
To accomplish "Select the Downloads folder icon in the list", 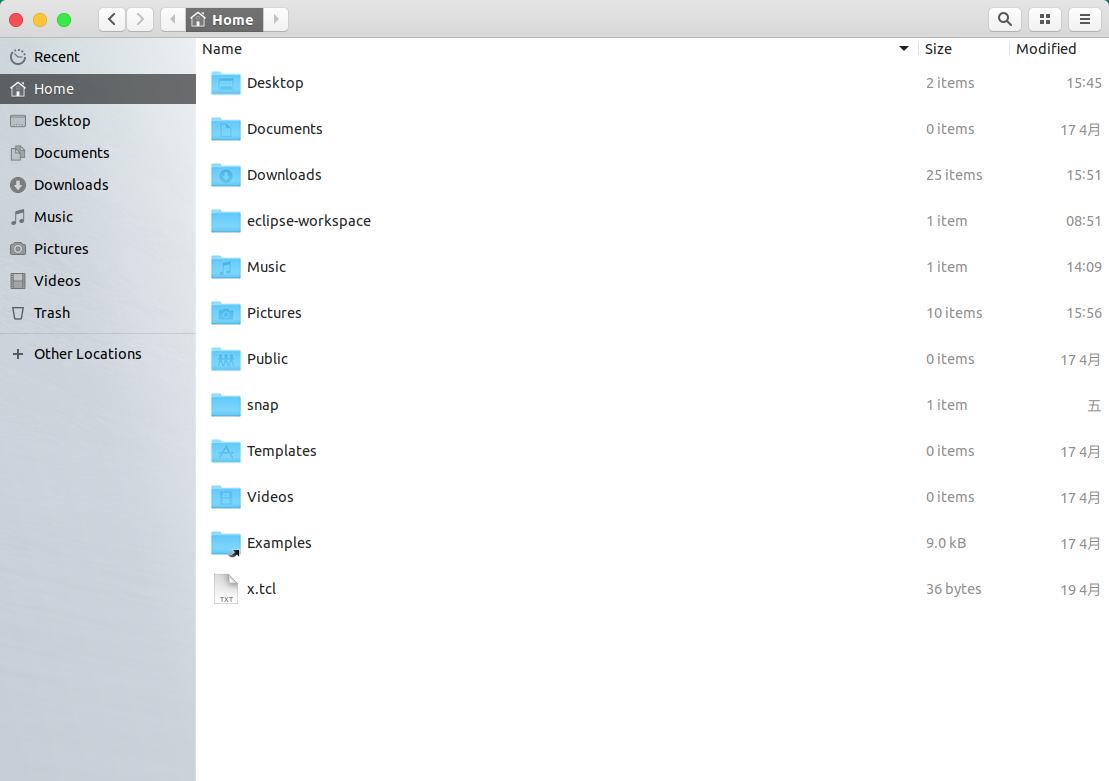I will [x=226, y=175].
